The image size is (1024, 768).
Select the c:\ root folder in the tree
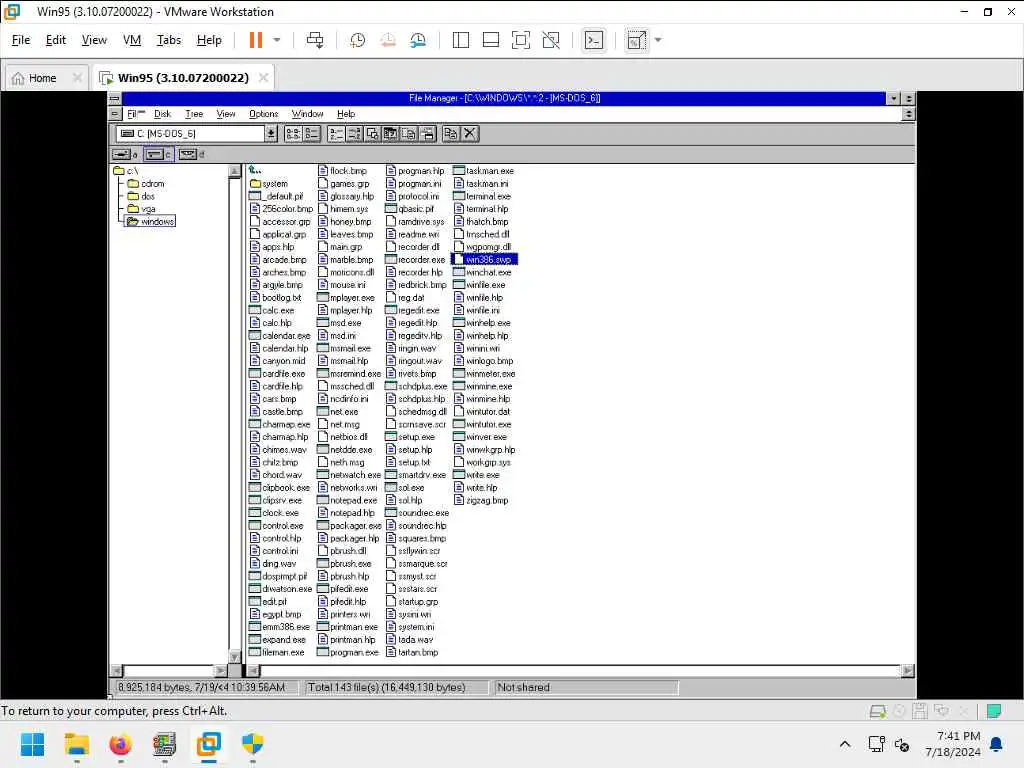tap(126, 171)
